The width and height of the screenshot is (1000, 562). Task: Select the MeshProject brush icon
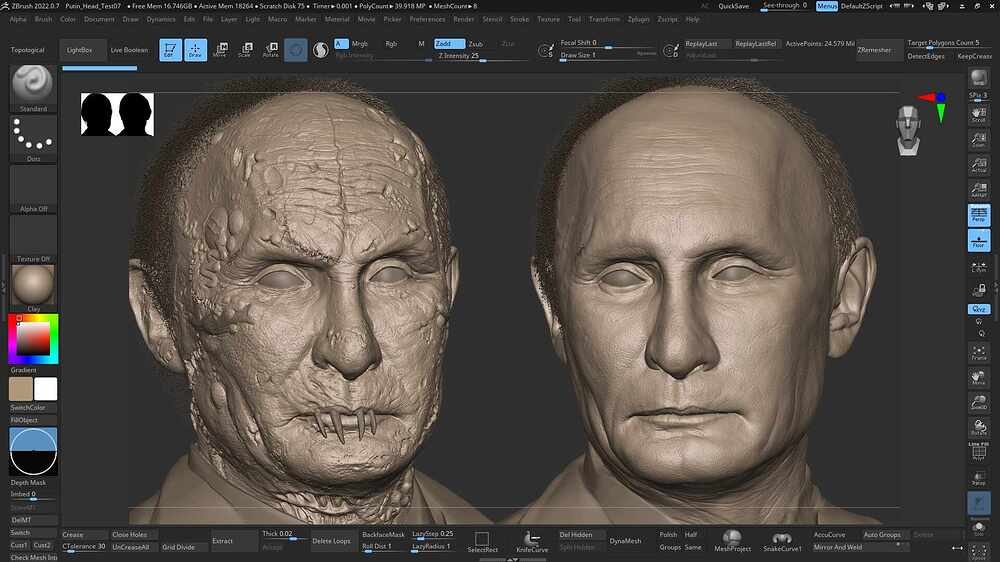coord(732,541)
